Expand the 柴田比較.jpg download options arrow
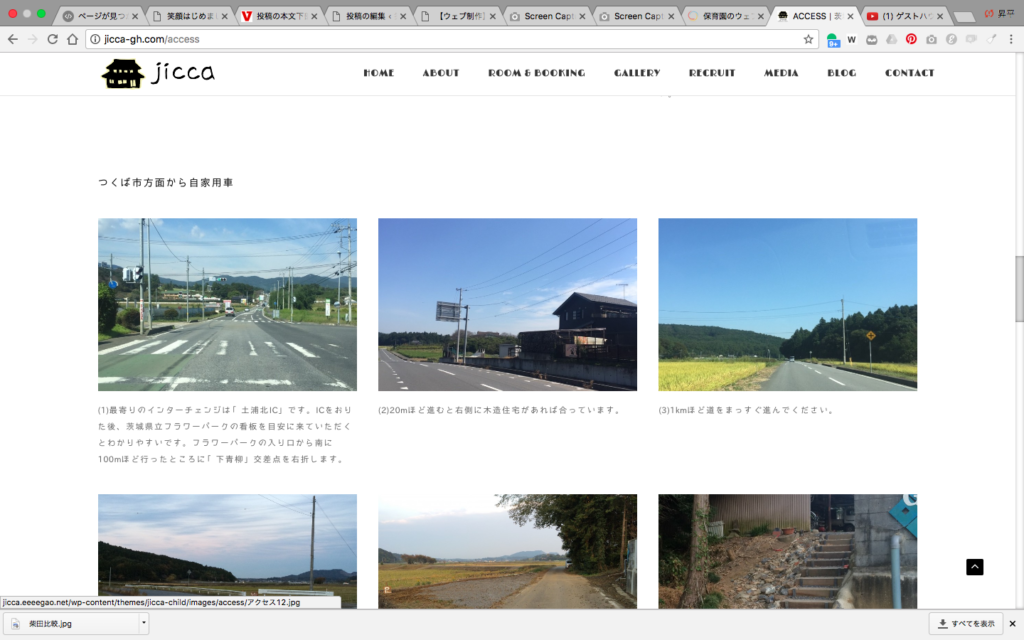The image size is (1024, 640). tap(144, 623)
